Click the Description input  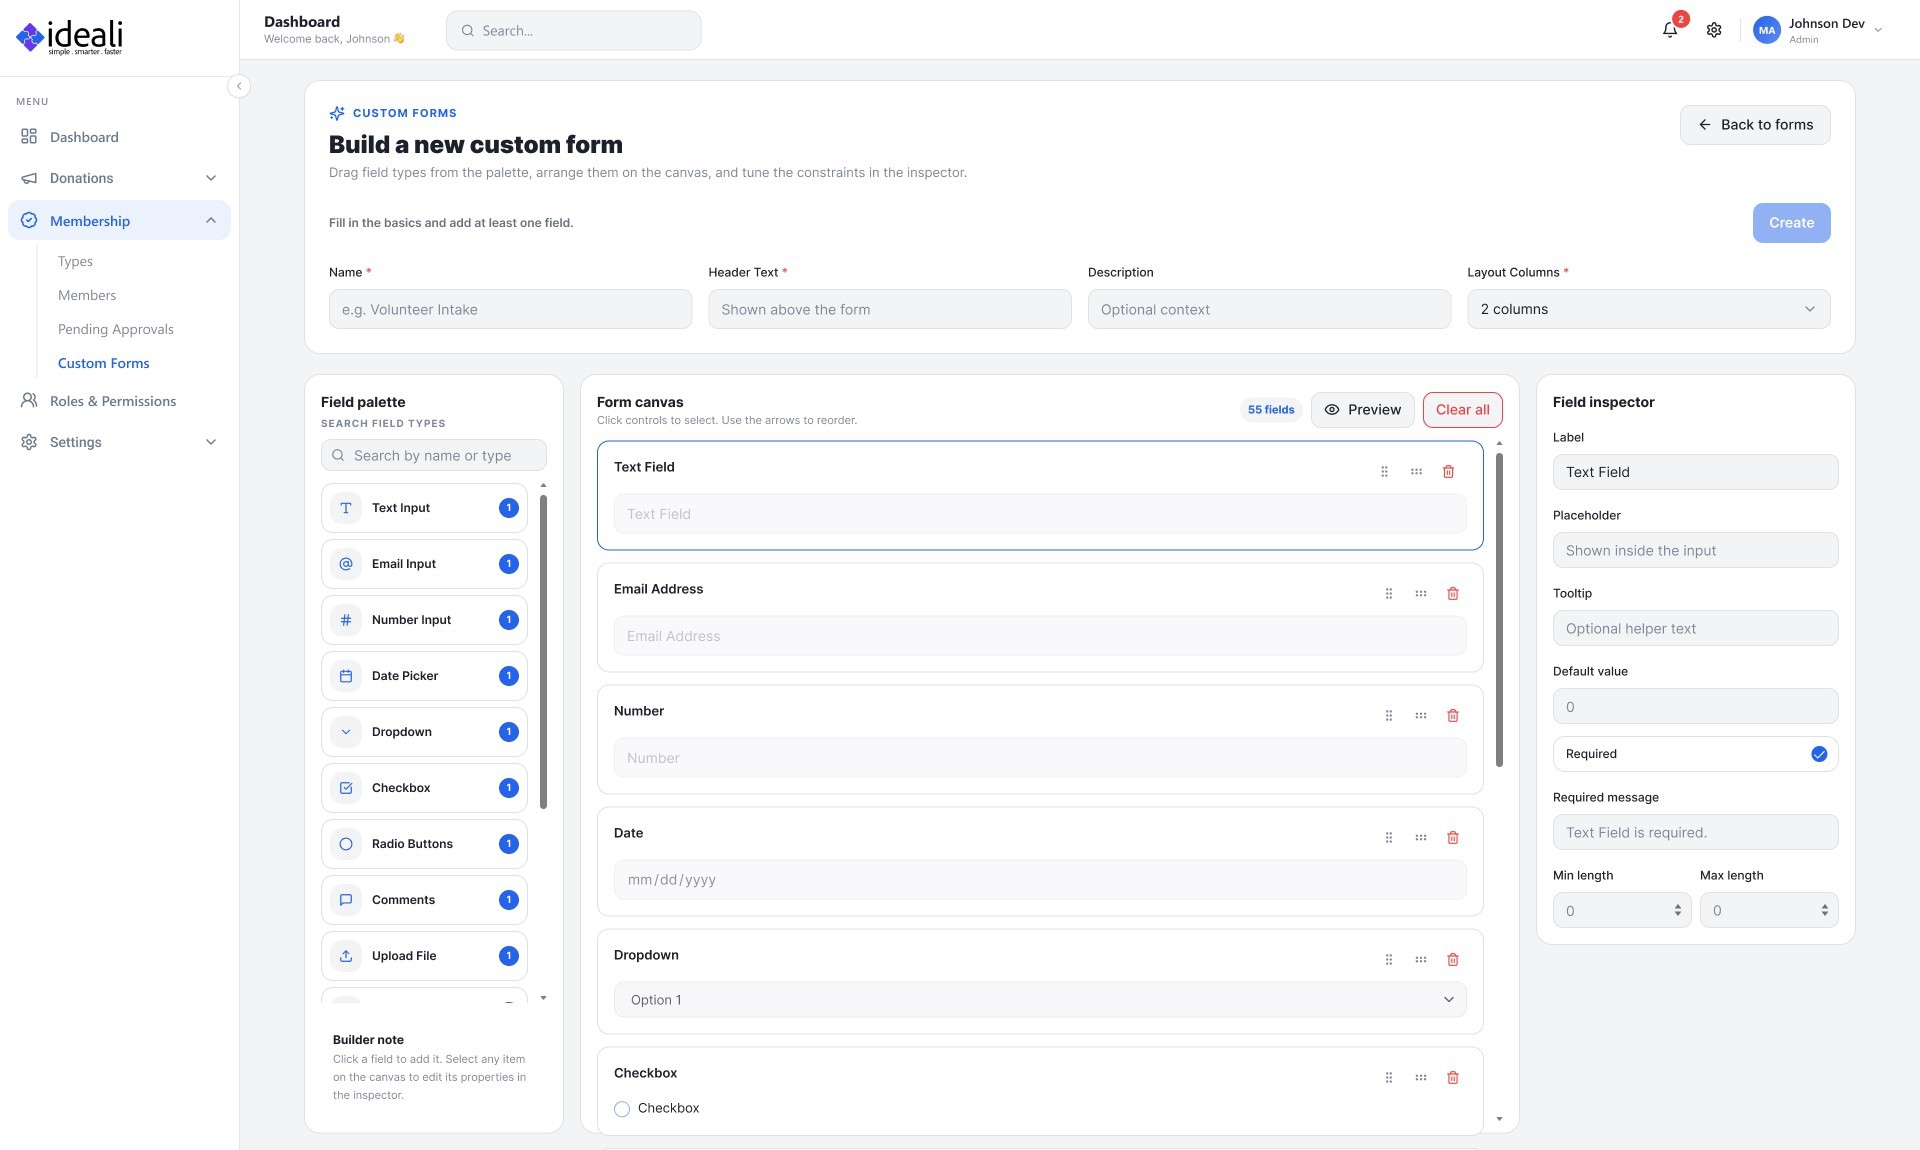(1269, 309)
